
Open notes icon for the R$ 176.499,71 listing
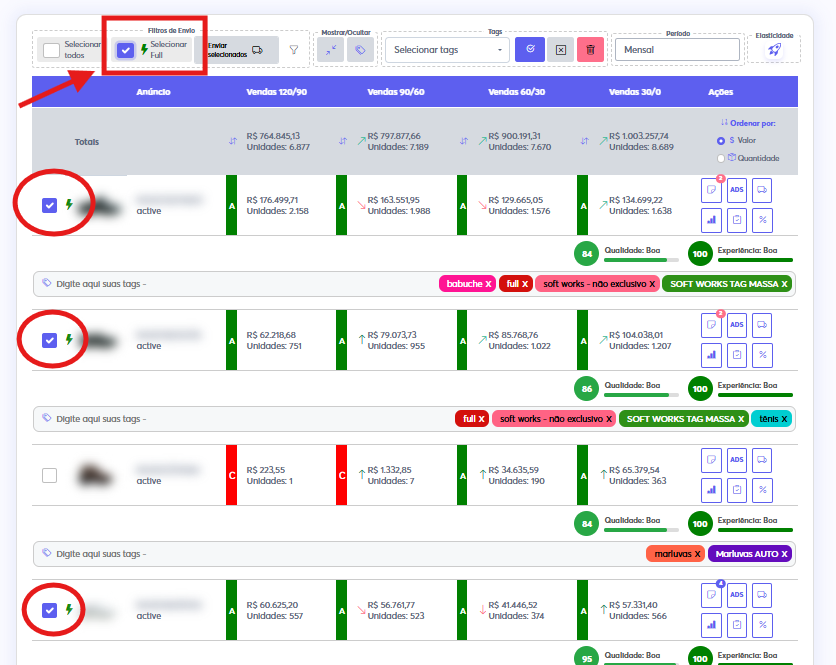(x=711, y=190)
